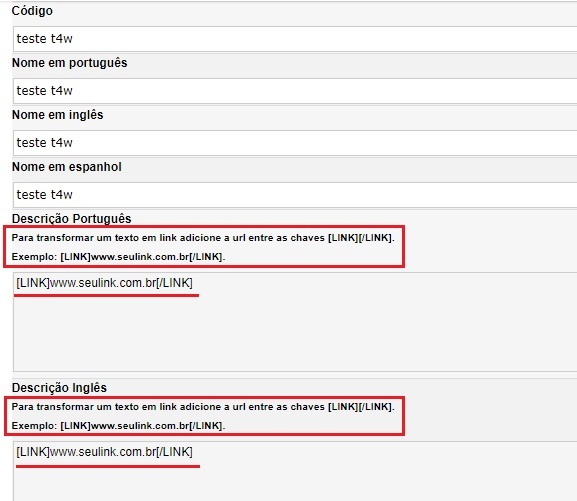Click the Código field label
The image size is (577, 501).
32,11
